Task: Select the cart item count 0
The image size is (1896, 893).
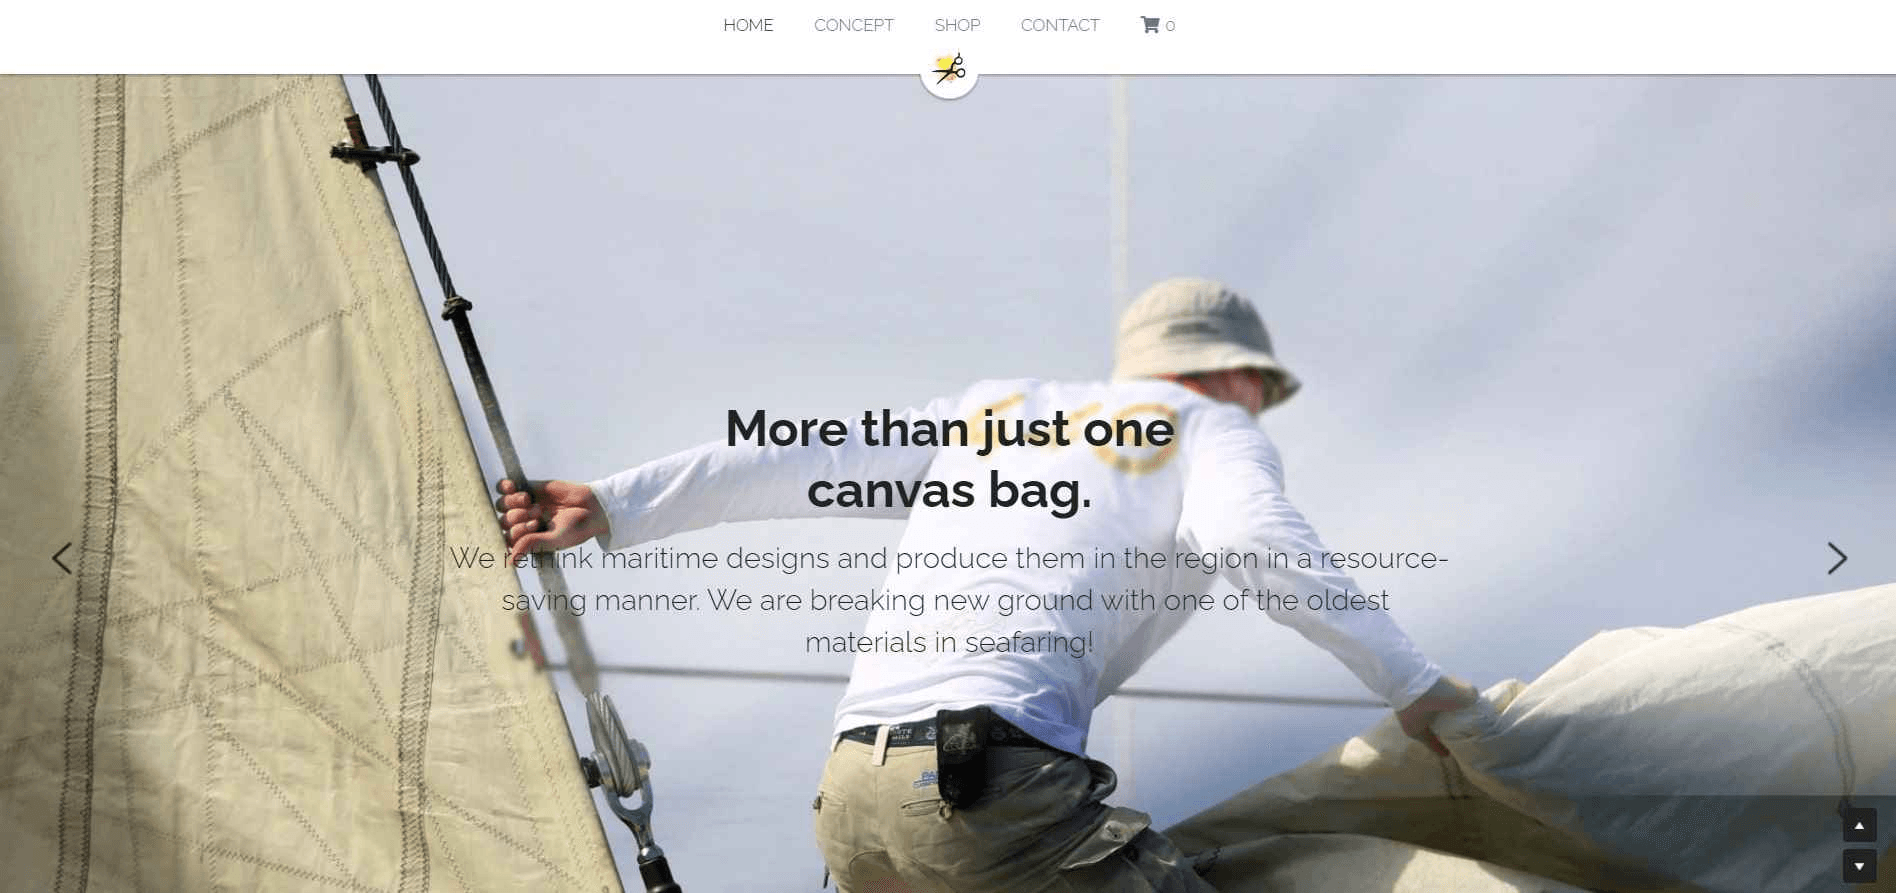Action: 1170,26
